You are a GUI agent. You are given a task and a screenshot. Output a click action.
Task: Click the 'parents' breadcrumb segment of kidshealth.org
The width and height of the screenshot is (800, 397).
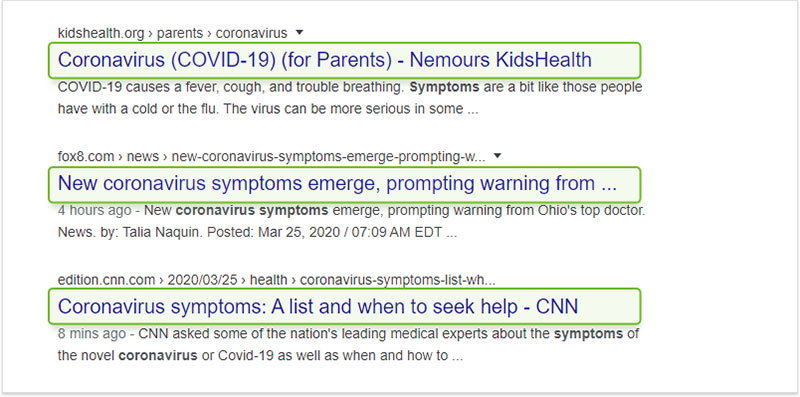pyautogui.click(x=180, y=34)
